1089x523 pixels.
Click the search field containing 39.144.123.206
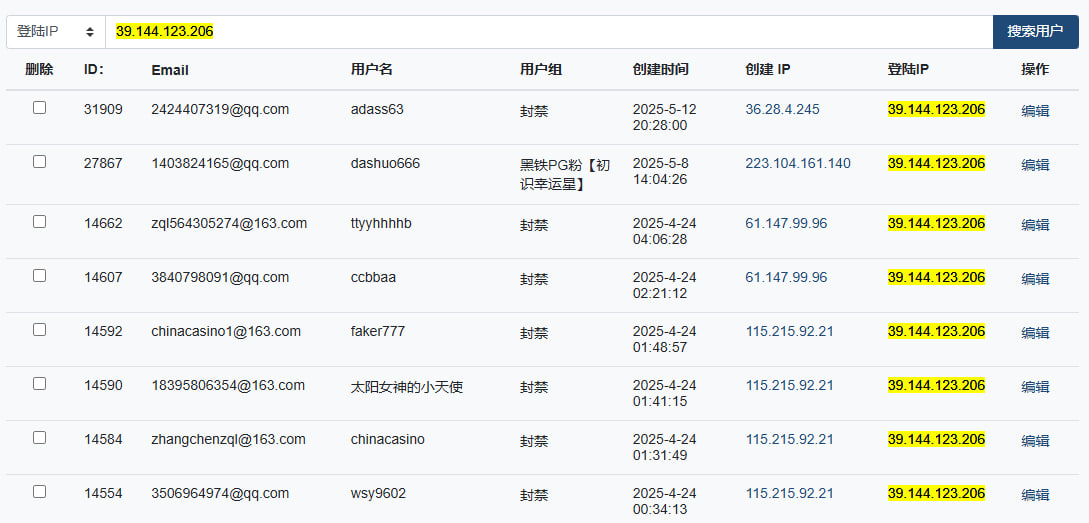coord(549,32)
